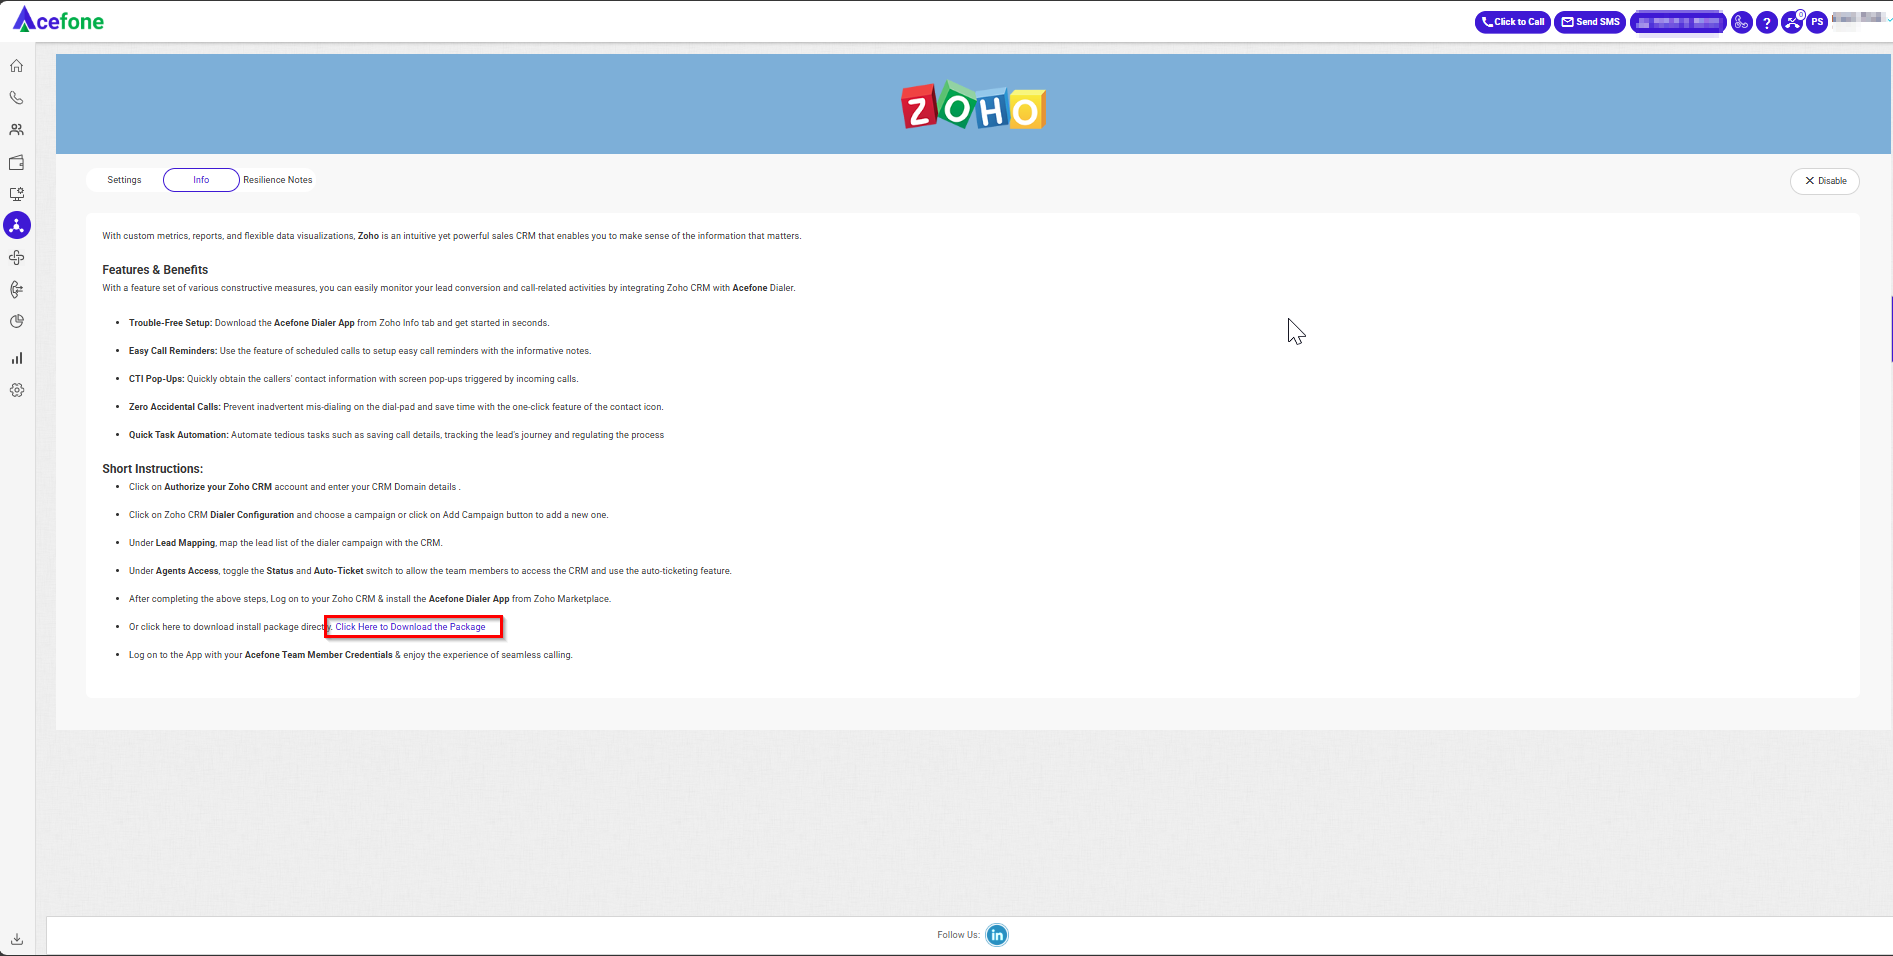Open the PS profile avatar
The height and width of the screenshot is (956, 1893).
tap(1817, 22)
